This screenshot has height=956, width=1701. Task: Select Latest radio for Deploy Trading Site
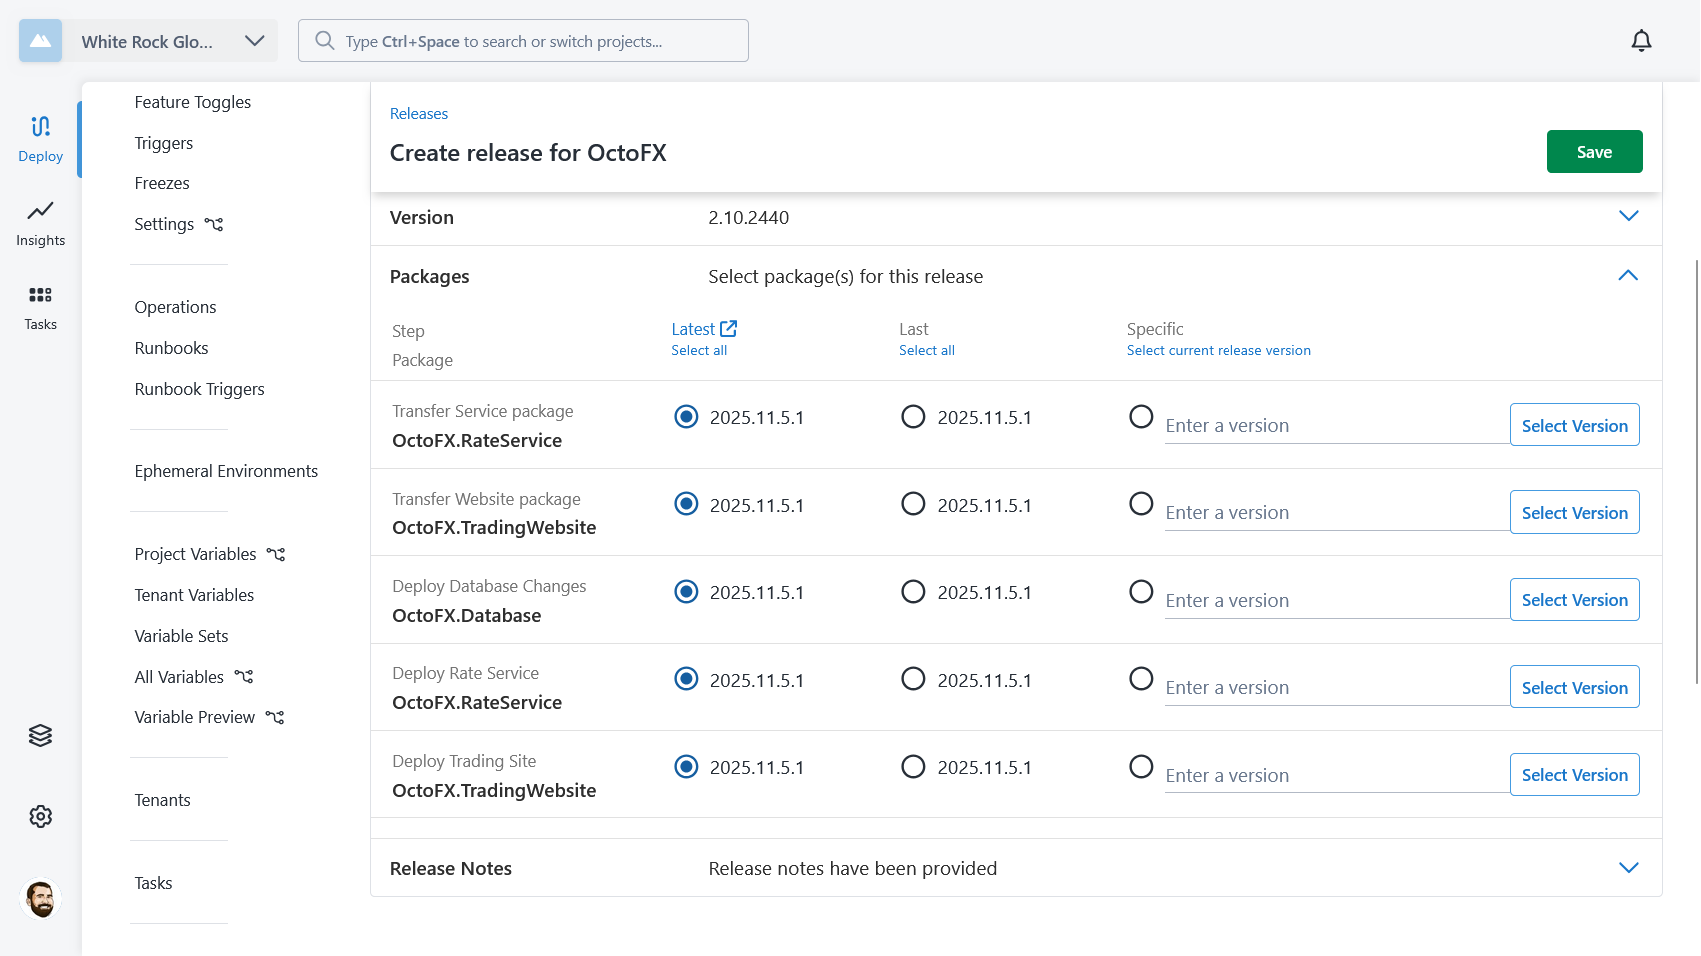point(686,767)
